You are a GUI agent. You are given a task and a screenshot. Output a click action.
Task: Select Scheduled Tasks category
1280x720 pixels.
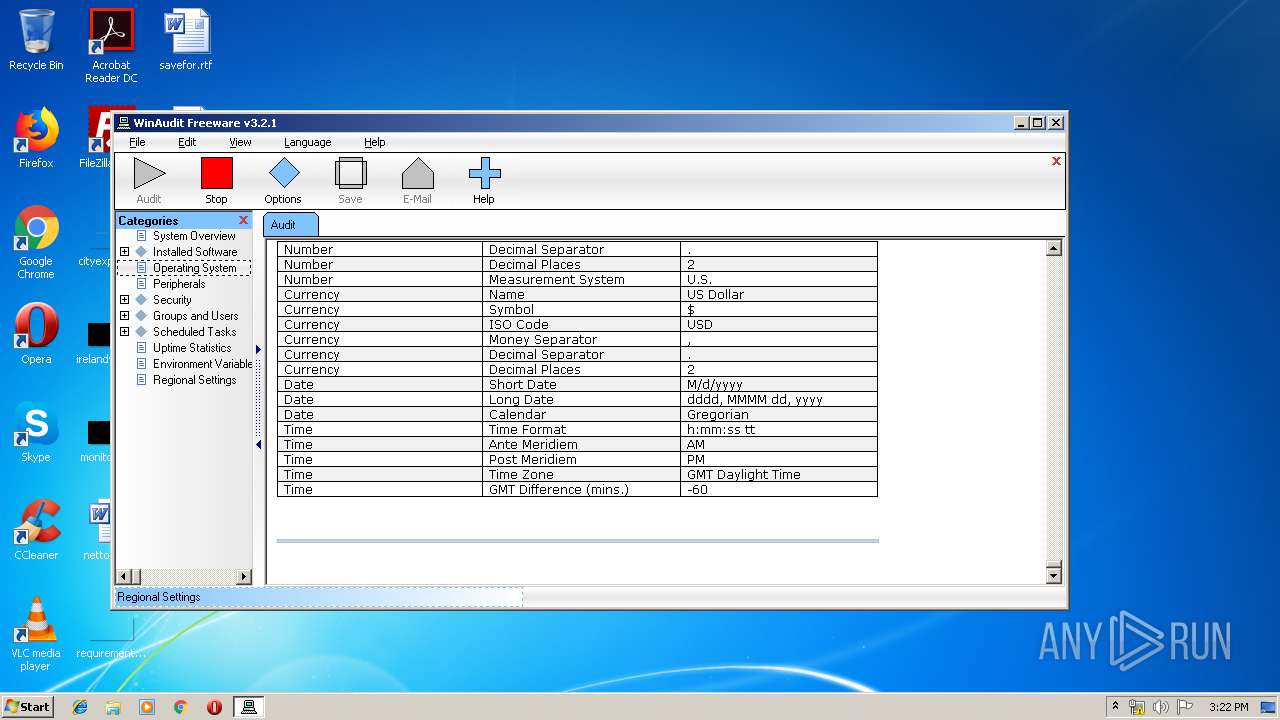coord(194,332)
